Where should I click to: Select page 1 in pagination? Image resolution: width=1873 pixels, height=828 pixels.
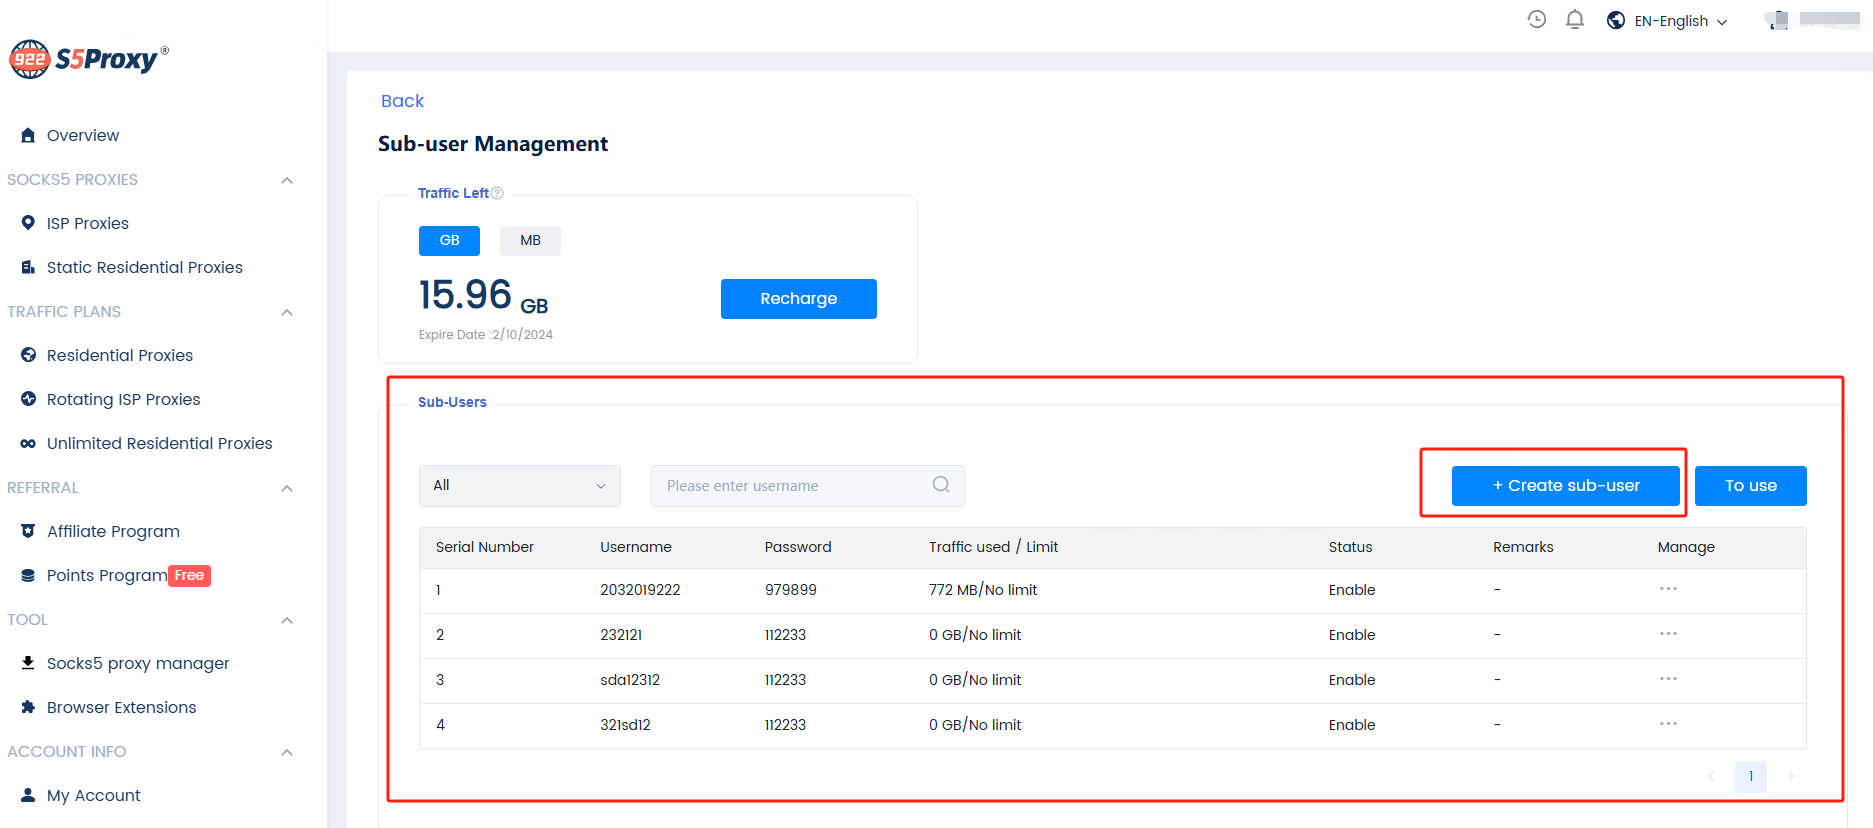pos(1751,776)
